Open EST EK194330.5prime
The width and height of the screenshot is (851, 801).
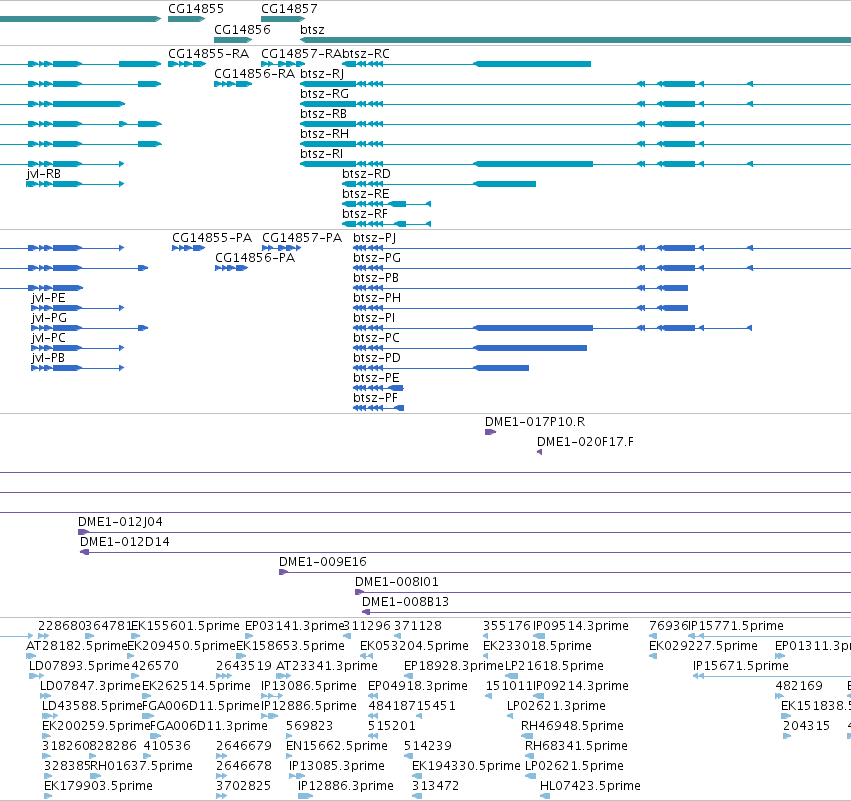point(466,767)
